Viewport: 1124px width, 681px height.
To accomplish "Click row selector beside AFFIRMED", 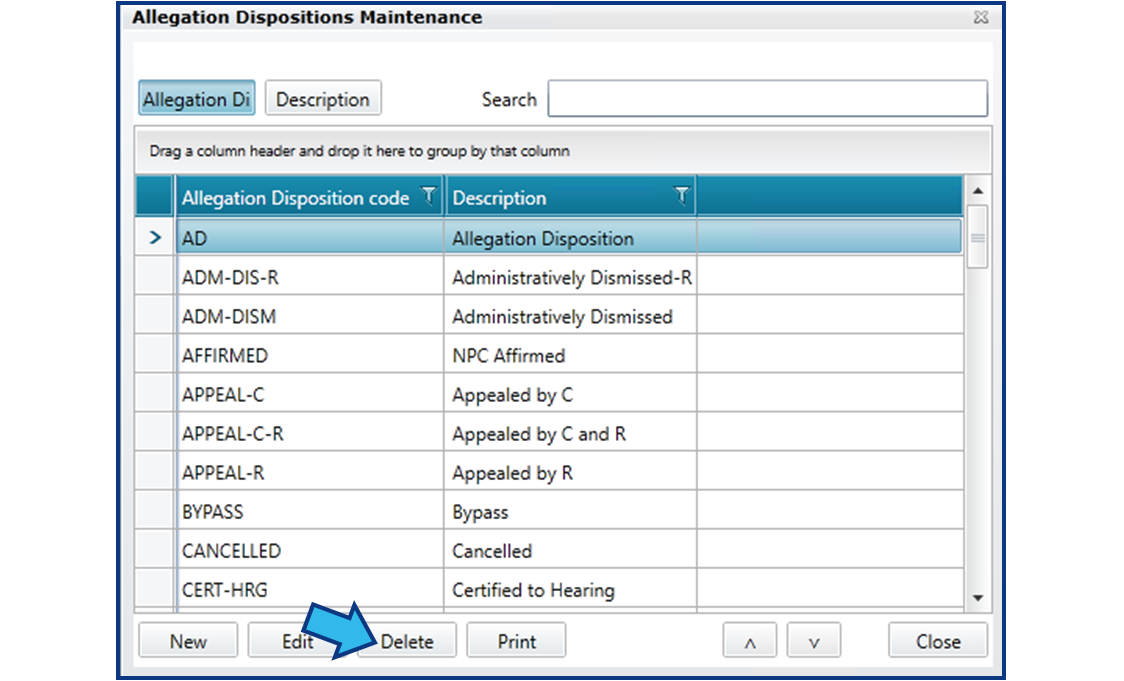I will (x=155, y=355).
